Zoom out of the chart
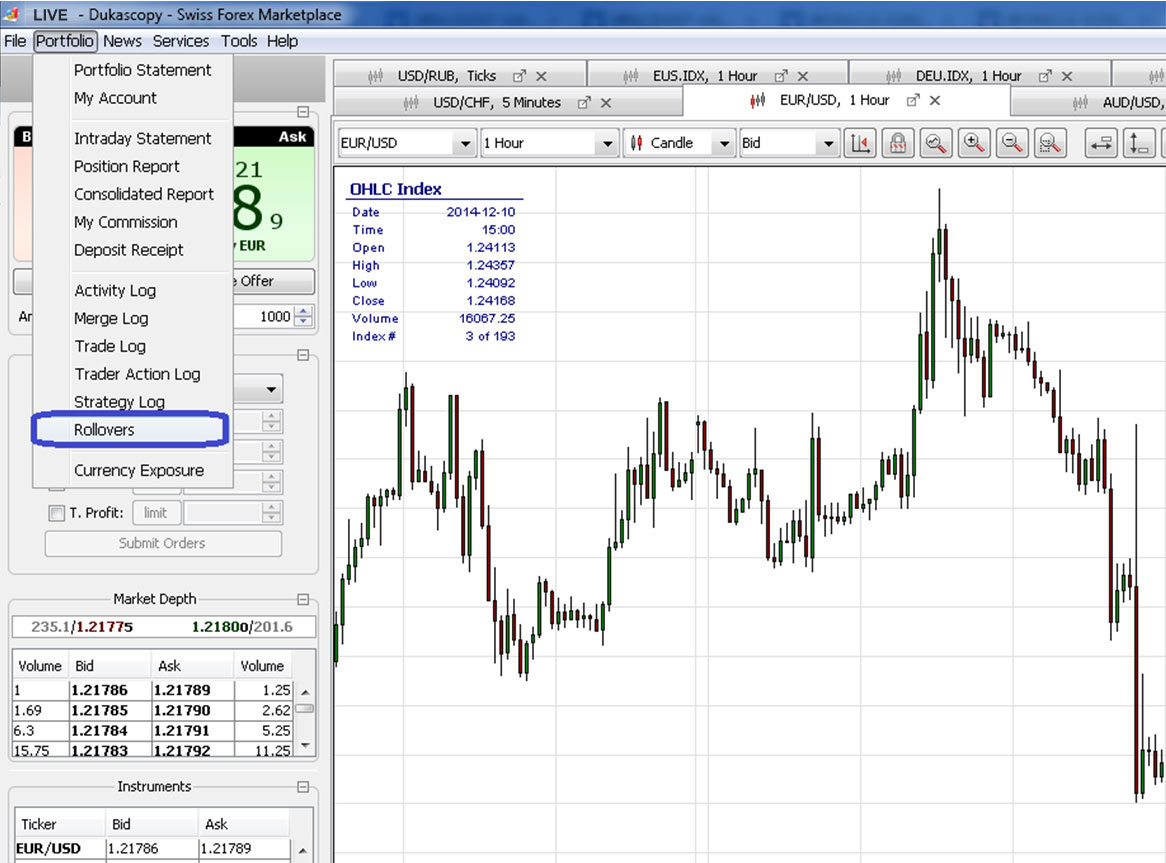 tap(1011, 143)
